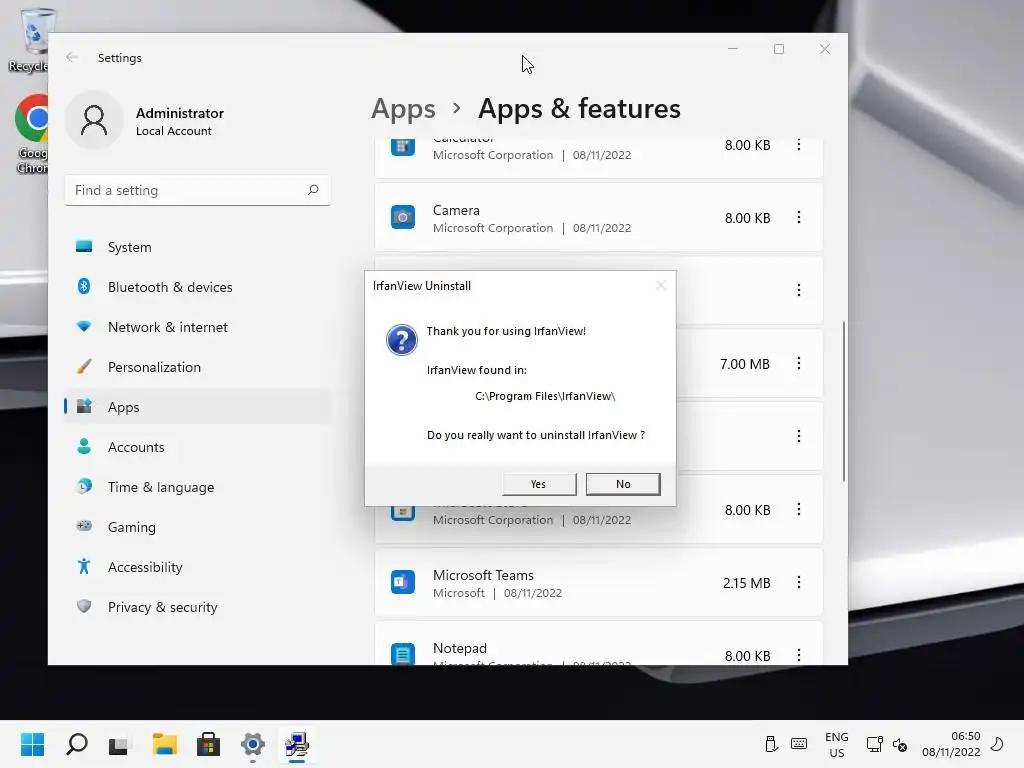Click the Bluetooth icon in sidebar

pos(84,286)
